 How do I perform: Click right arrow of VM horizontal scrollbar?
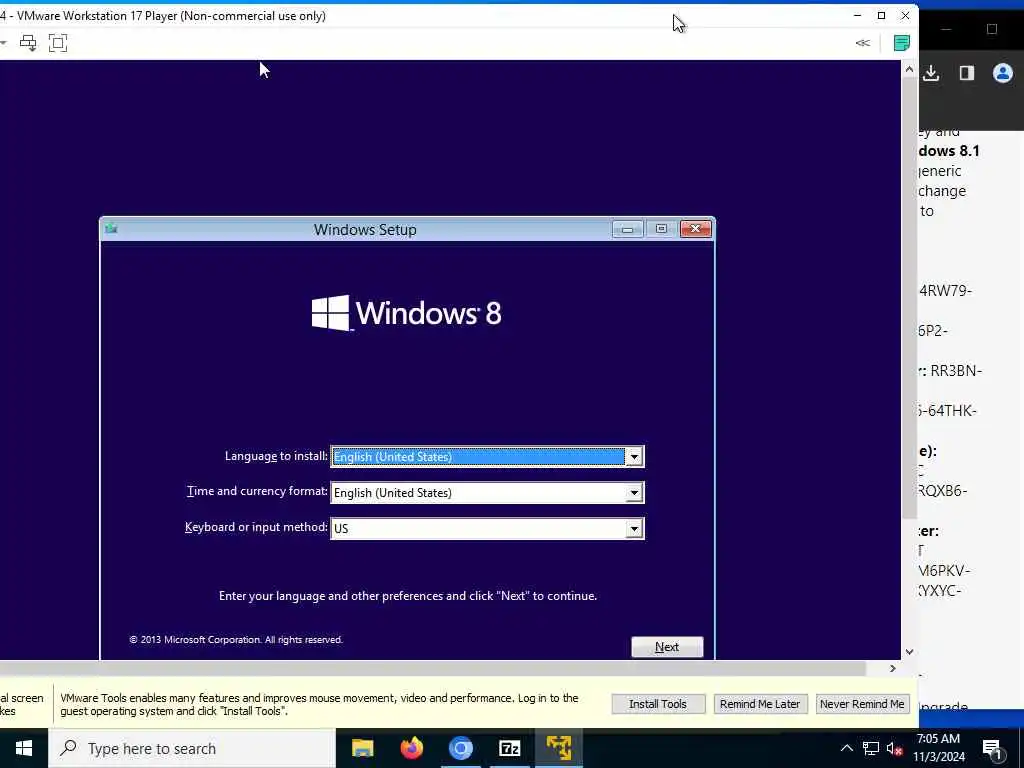(x=893, y=668)
